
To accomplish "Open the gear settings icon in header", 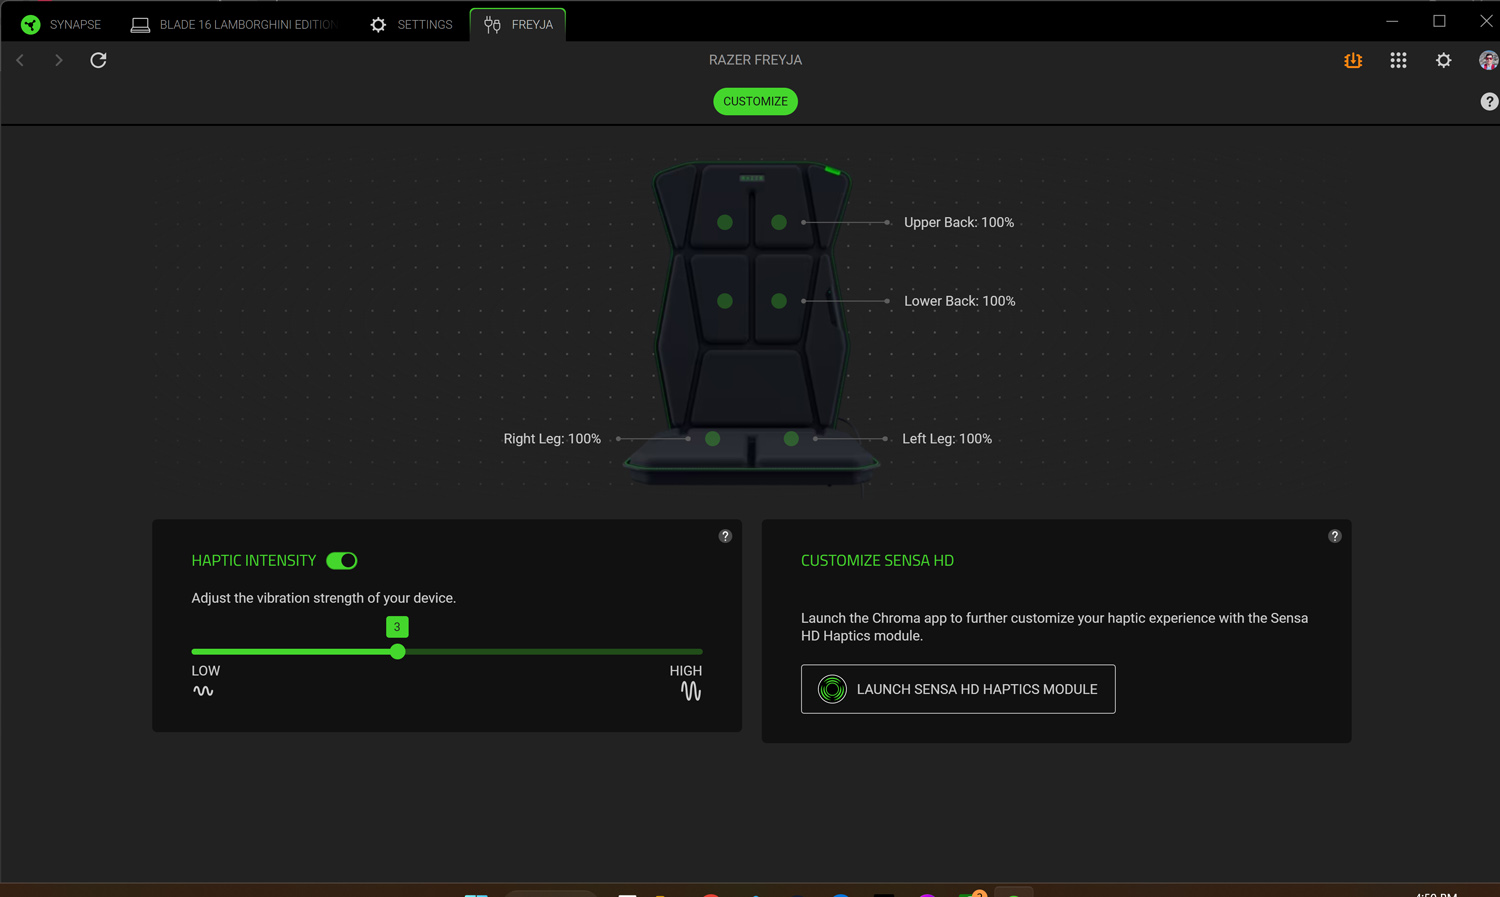I will pos(1443,60).
